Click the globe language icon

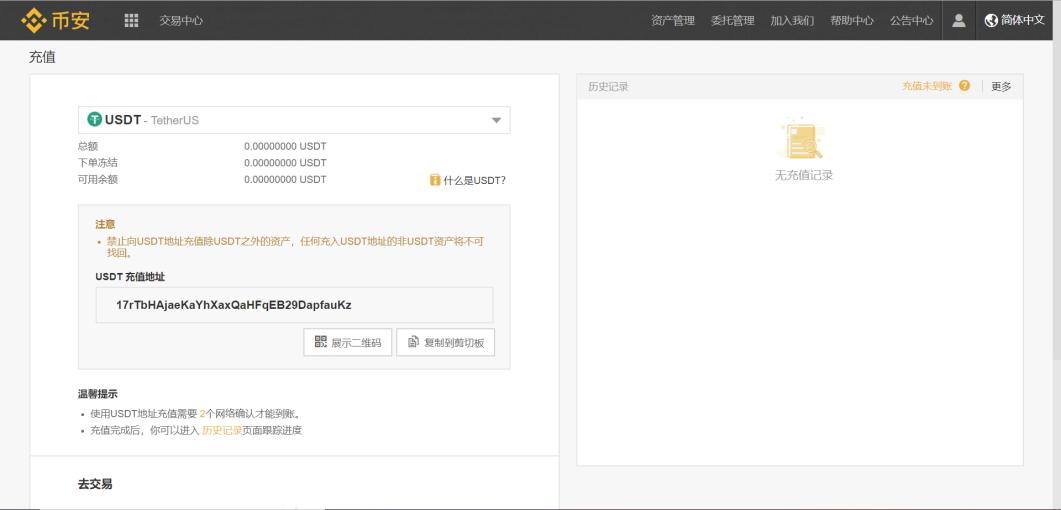point(991,20)
